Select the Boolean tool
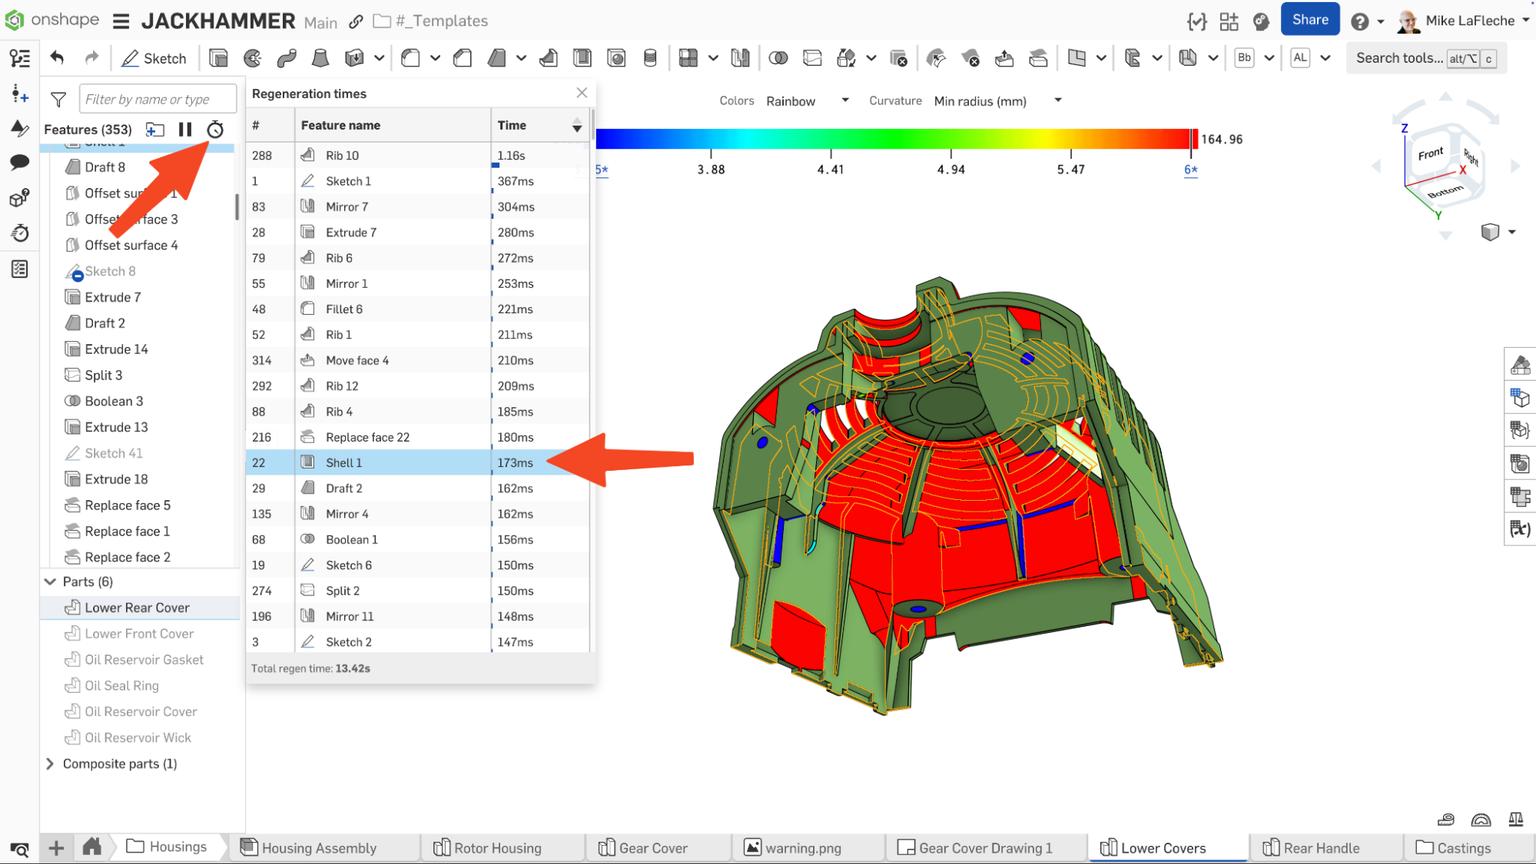 [x=779, y=58]
